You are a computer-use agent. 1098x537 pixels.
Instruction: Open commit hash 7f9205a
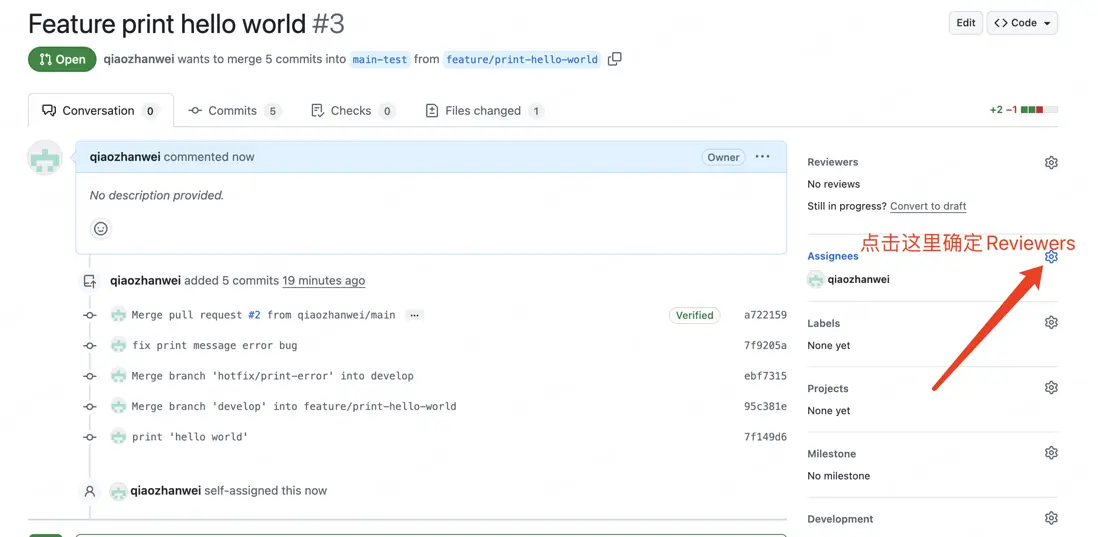tap(765, 345)
